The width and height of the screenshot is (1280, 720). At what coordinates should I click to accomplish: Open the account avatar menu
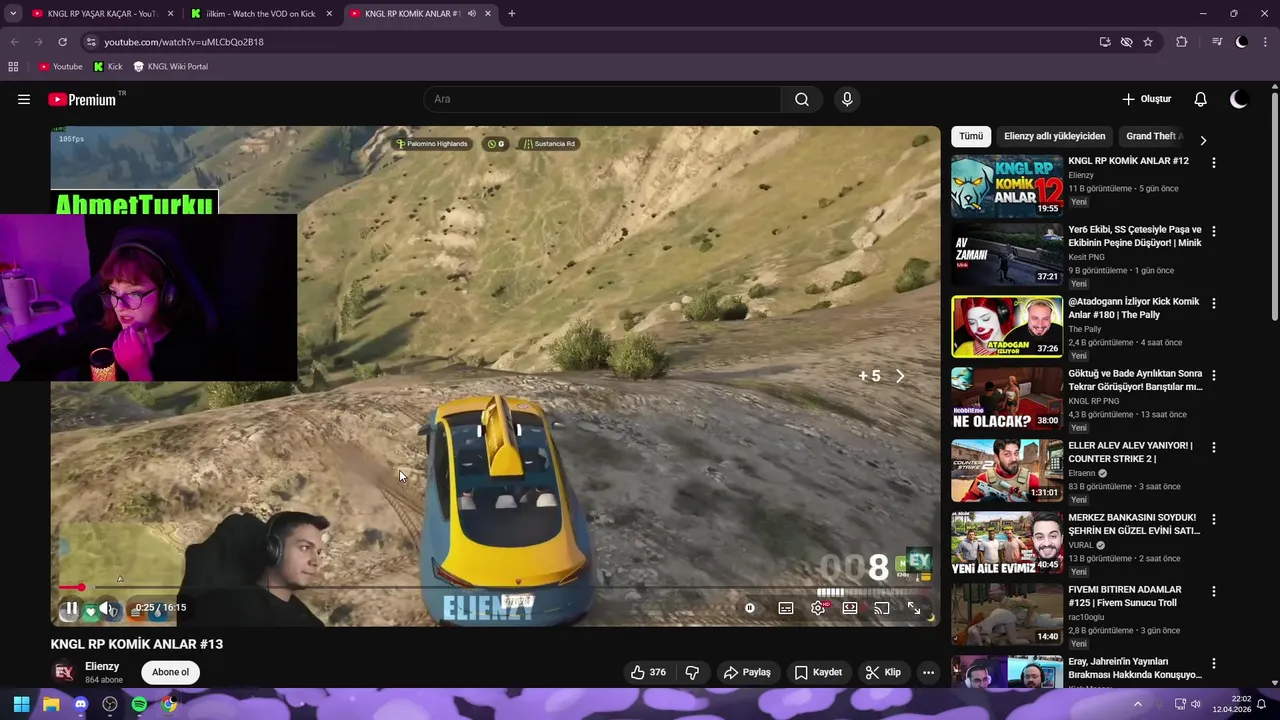point(1239,99)
